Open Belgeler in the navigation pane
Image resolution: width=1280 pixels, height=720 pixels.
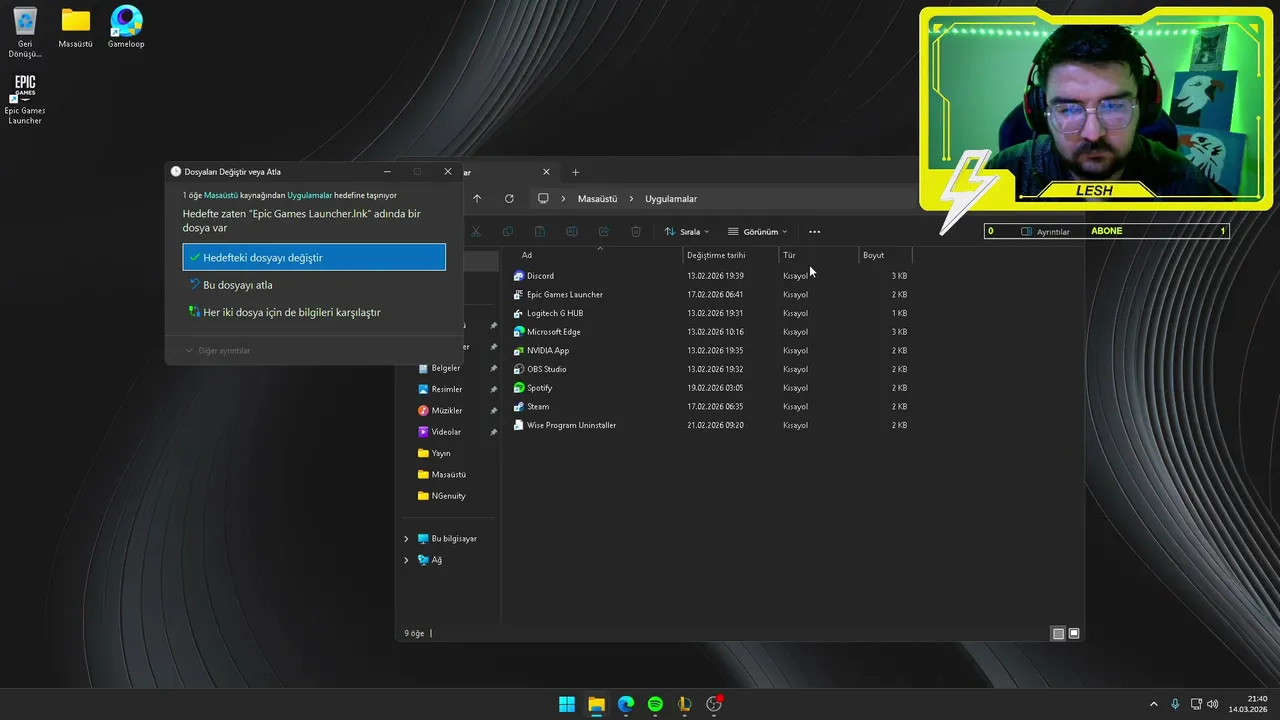coord(446,368)
